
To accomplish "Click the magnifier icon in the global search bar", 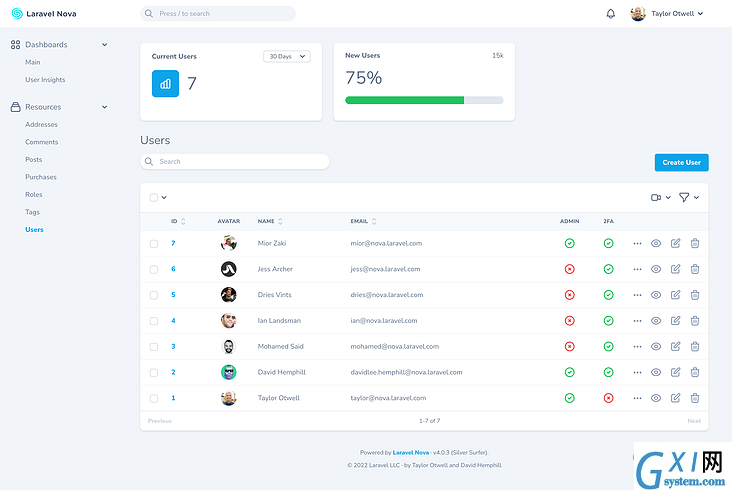I will (149, 14).
